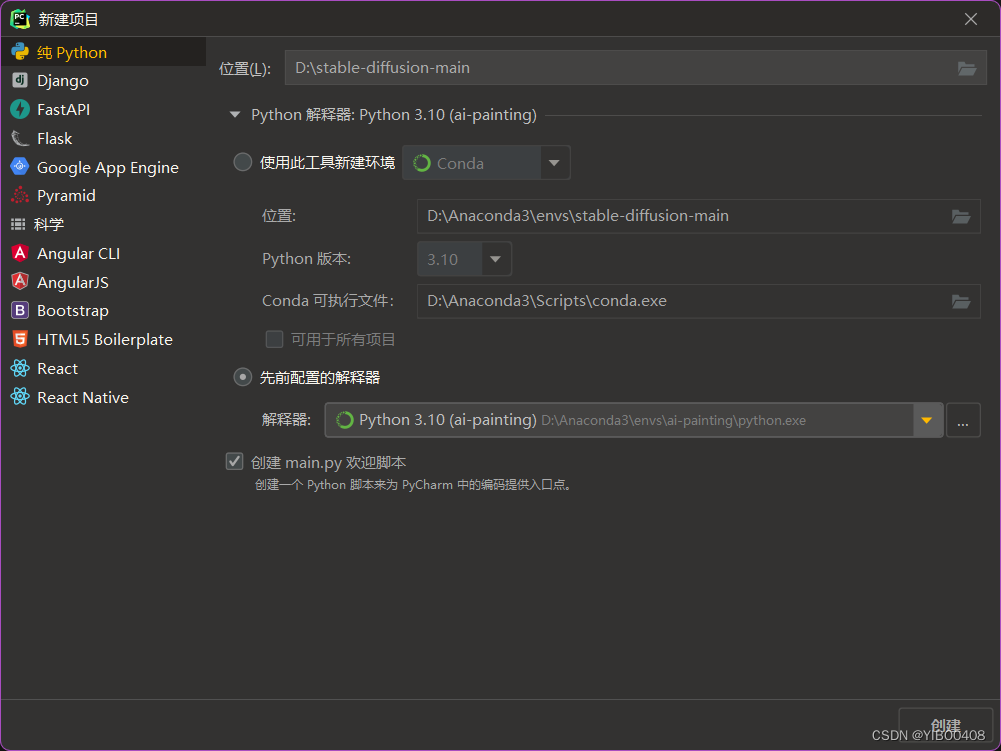This screenshot has width=1001, height=751.
Task: Click the HTML5 Boilerplate icon
Action: (20, 339)
